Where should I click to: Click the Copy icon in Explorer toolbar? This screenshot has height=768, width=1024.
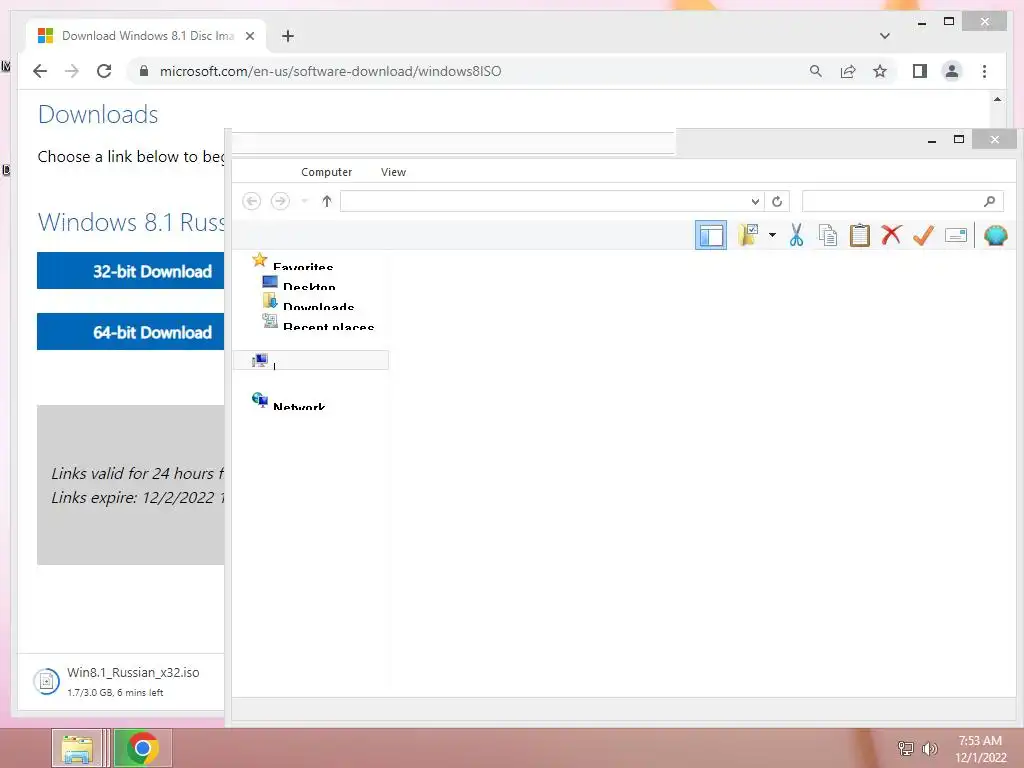click(827, 235)
